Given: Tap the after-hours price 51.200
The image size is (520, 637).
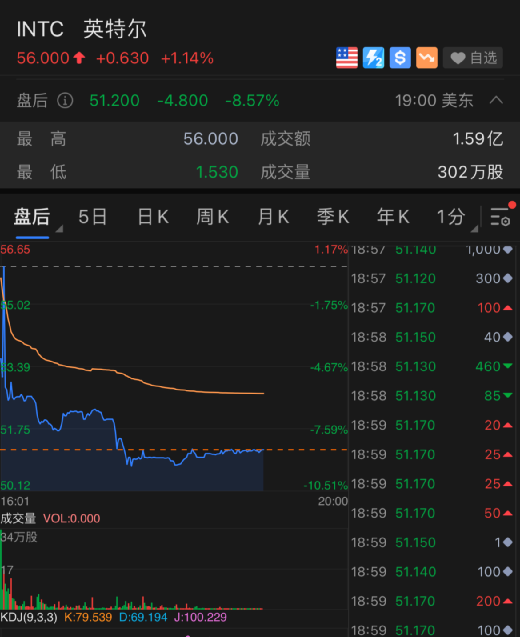Looking at the screenshot, I should coord(114,100).
